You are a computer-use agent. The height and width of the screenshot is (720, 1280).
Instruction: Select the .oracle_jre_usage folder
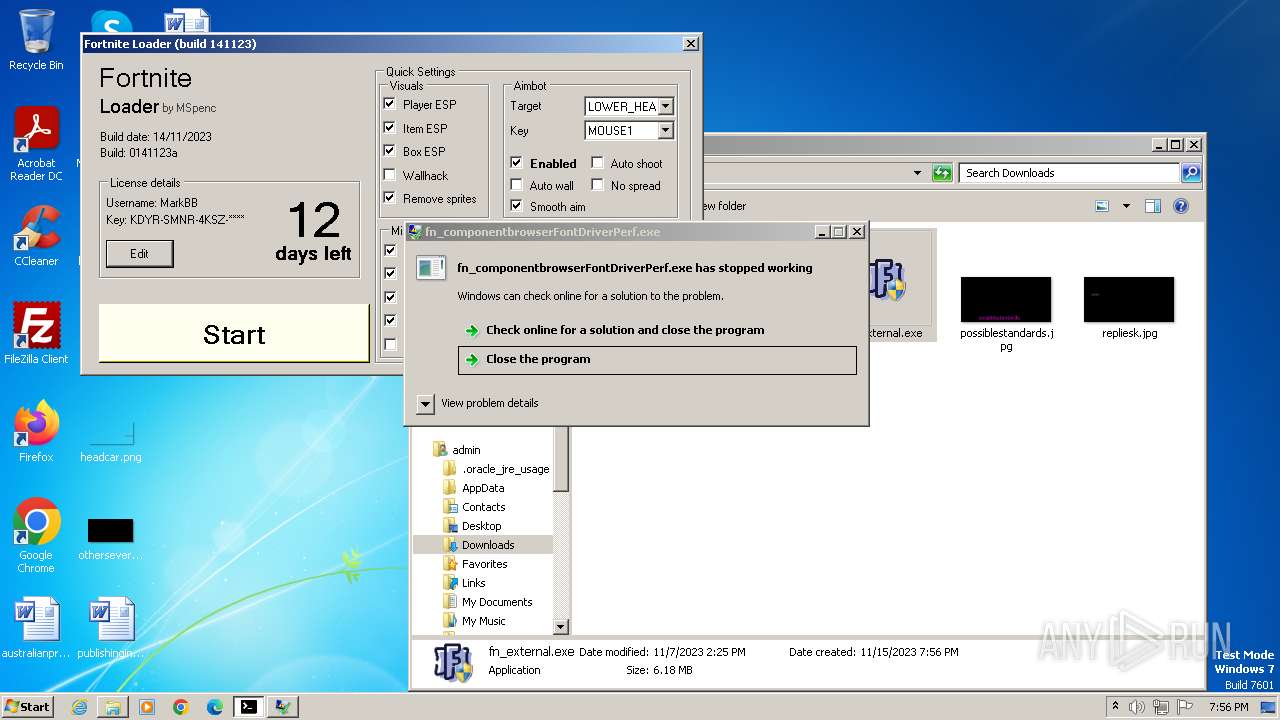(505, 469)
